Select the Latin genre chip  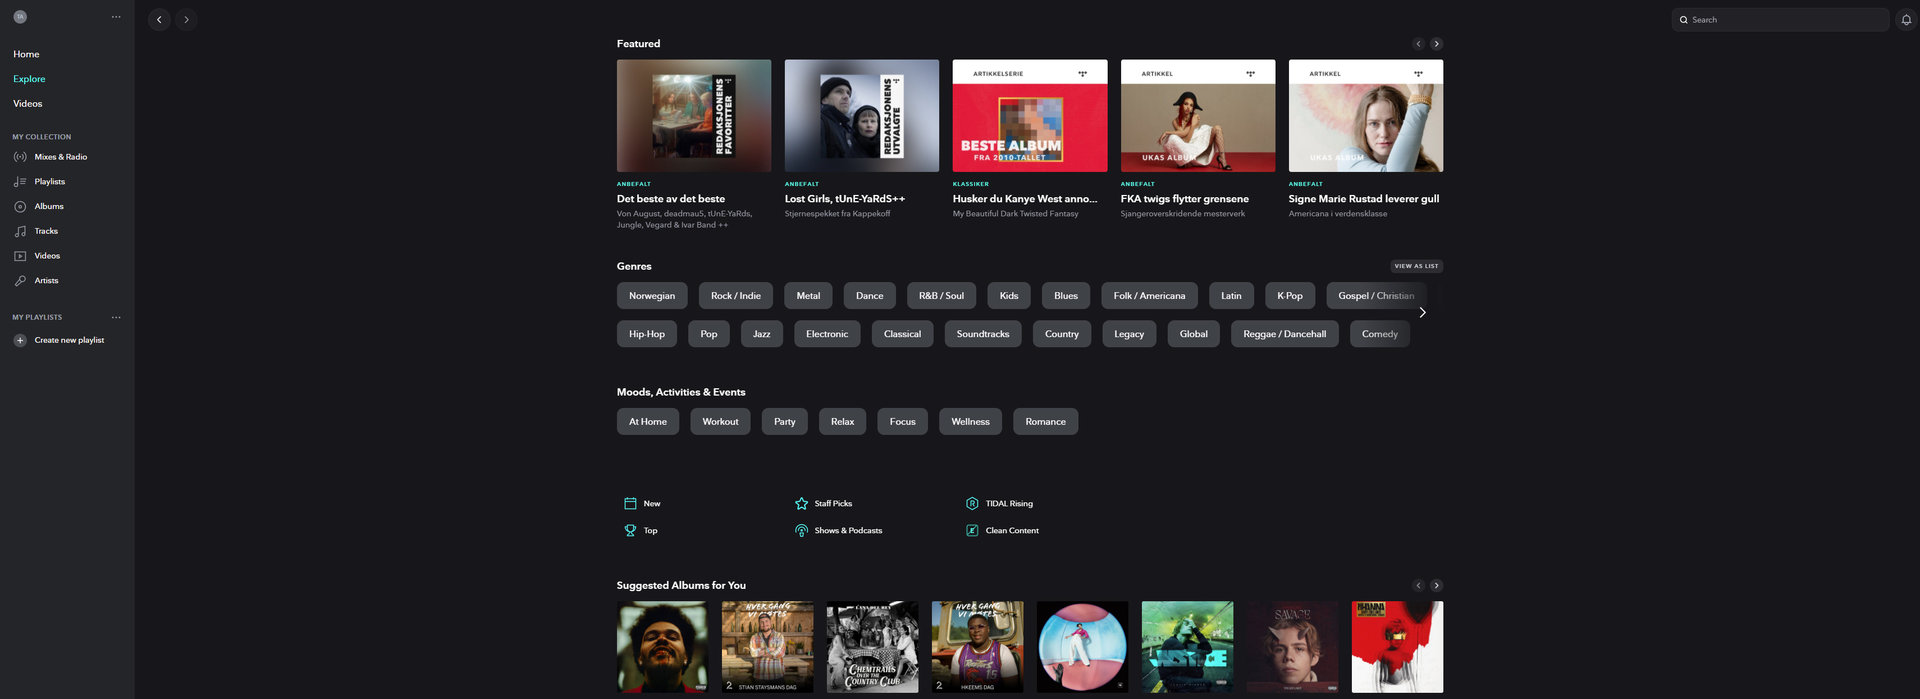point(1231,296)
